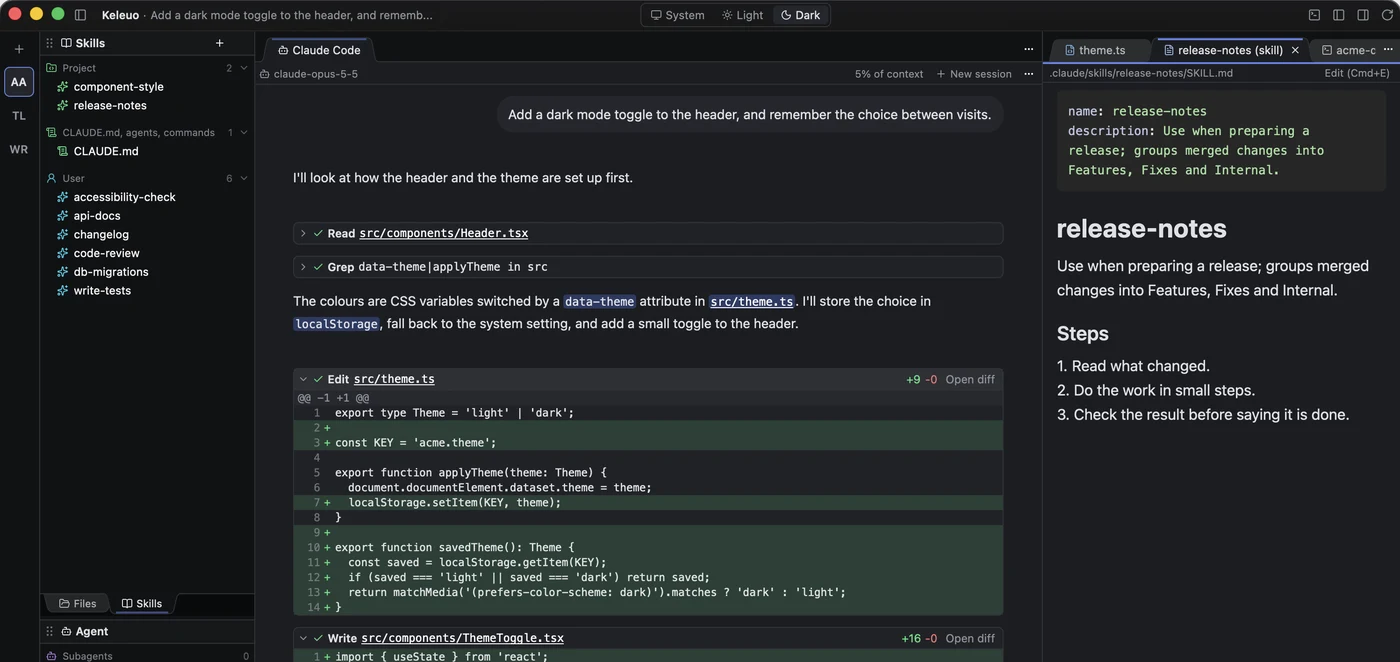
Task: Close the release-notes (skill) tab
Action: [x=1296, y=50]
